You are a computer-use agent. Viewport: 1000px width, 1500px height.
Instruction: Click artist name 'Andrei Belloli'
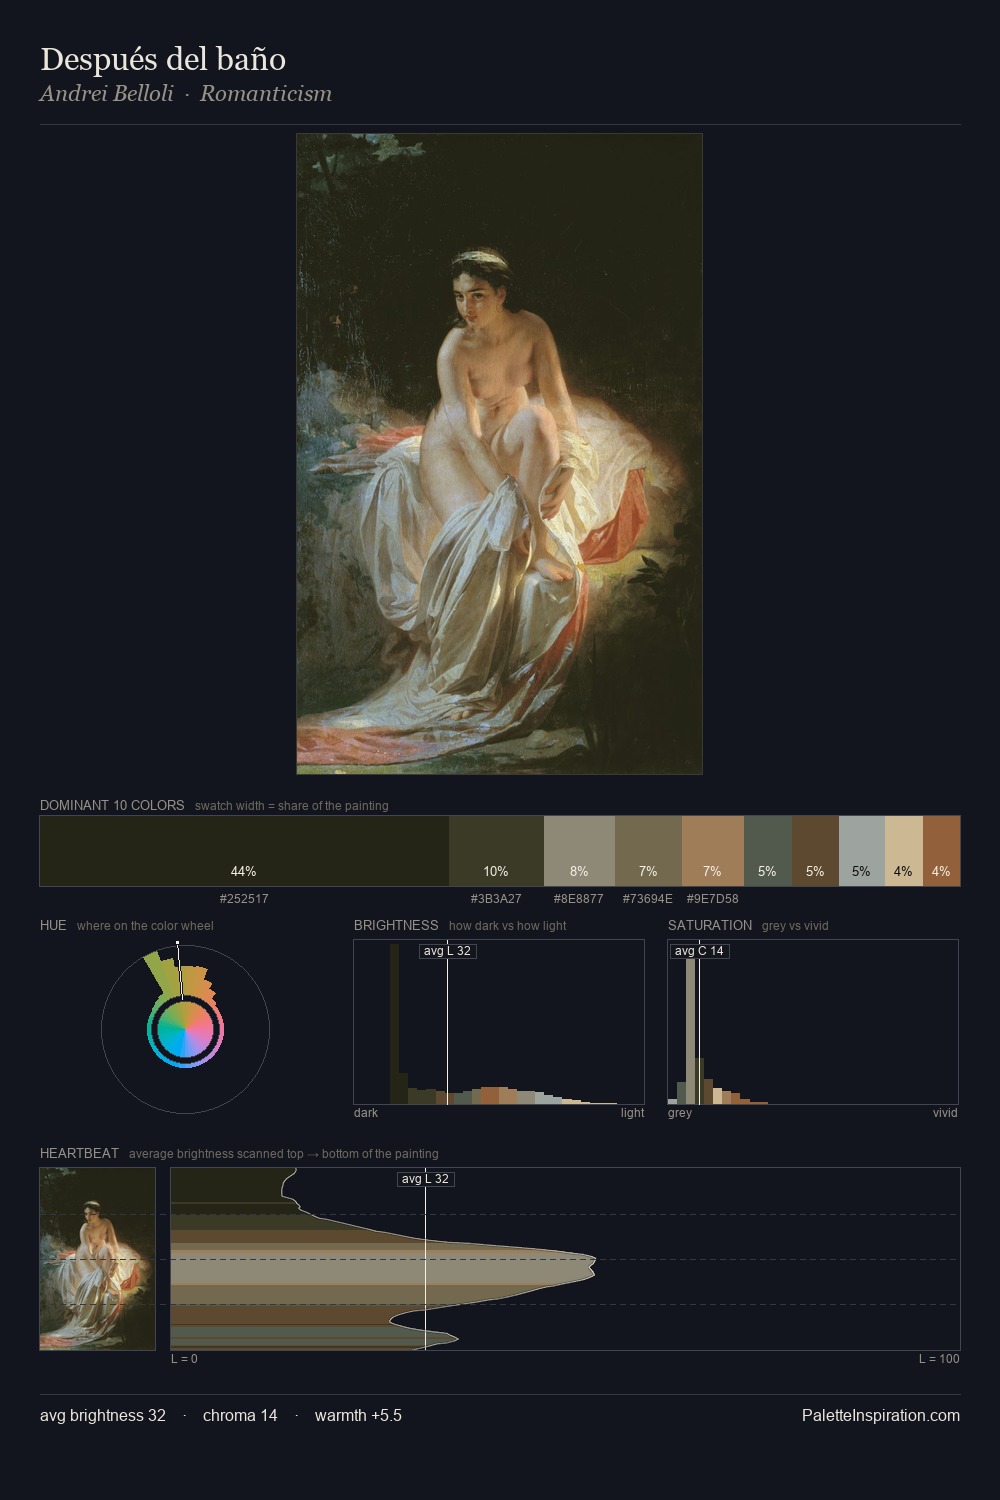coord(107,94)
